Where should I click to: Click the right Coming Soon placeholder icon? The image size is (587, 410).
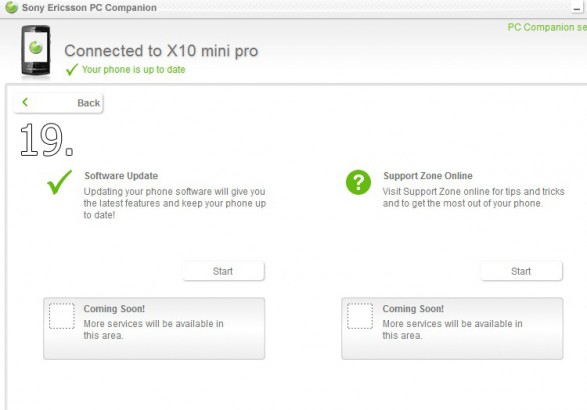[x=360, y=316]
